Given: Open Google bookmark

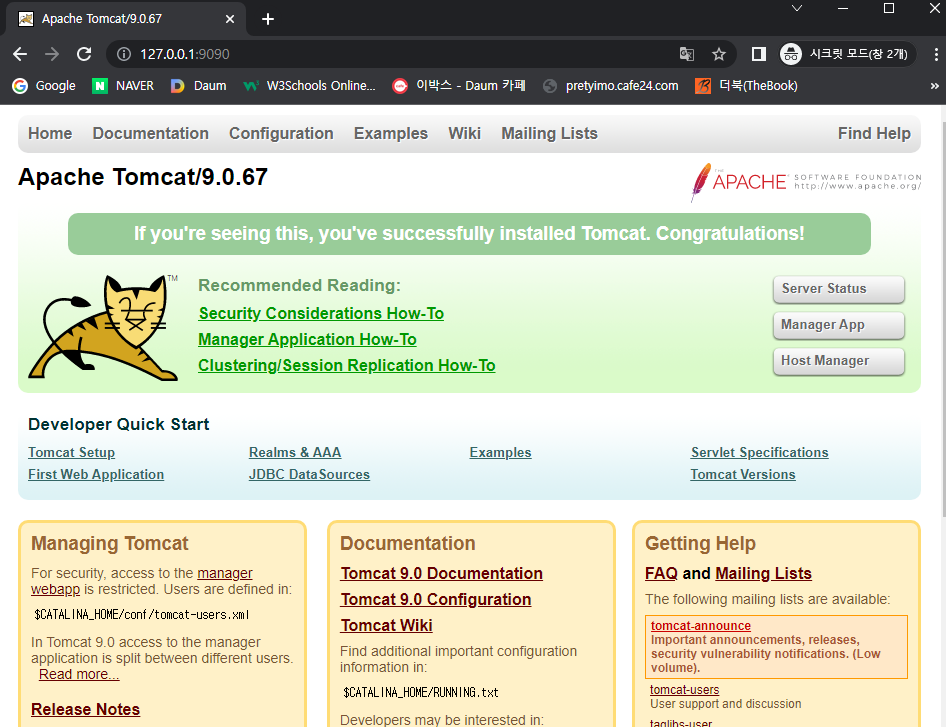Looking at the screenshot, I should tap(44, 86).
